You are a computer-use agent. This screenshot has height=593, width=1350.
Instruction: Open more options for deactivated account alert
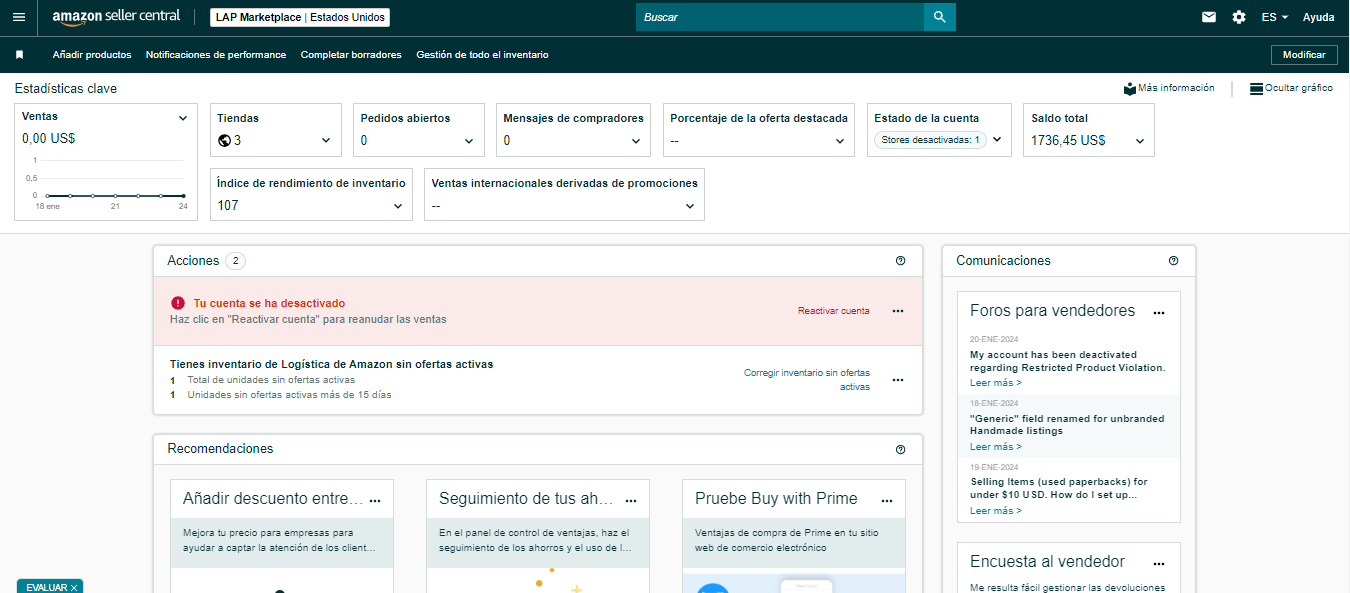[x=898, y=311]
